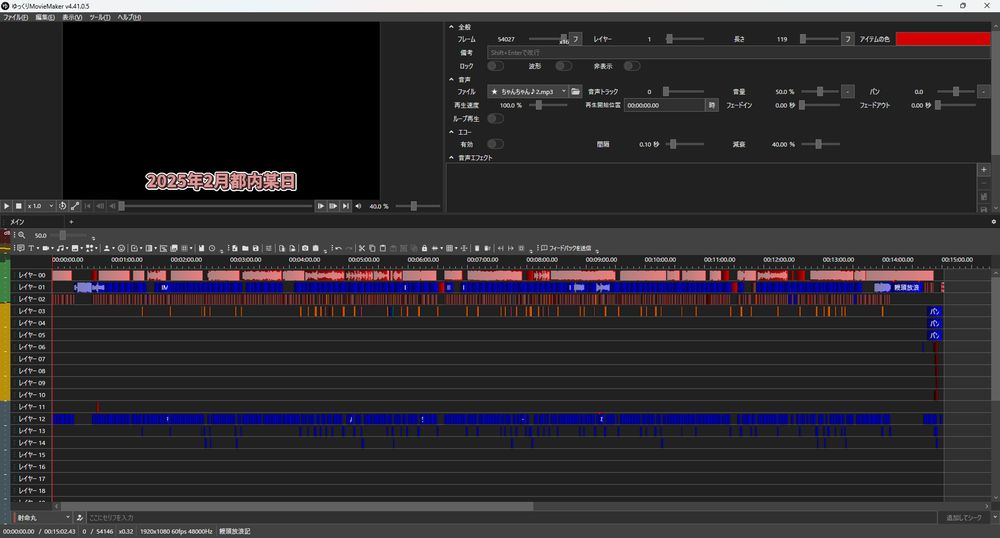Image resolution: width=1000 pixels, height=538 pixels.
Task: Toggle loop playback icon in preview controls
Action: (x=62, y=206)
